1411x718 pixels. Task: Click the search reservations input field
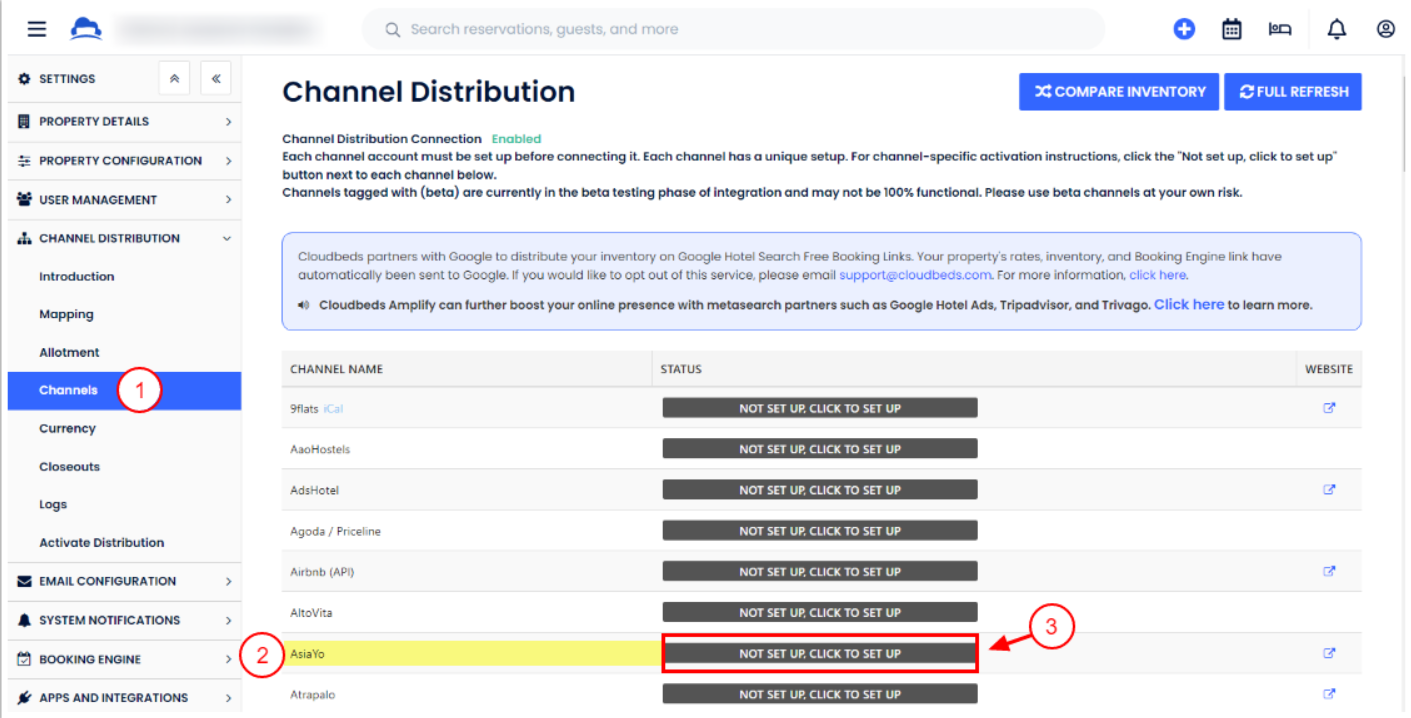point(735,29)
